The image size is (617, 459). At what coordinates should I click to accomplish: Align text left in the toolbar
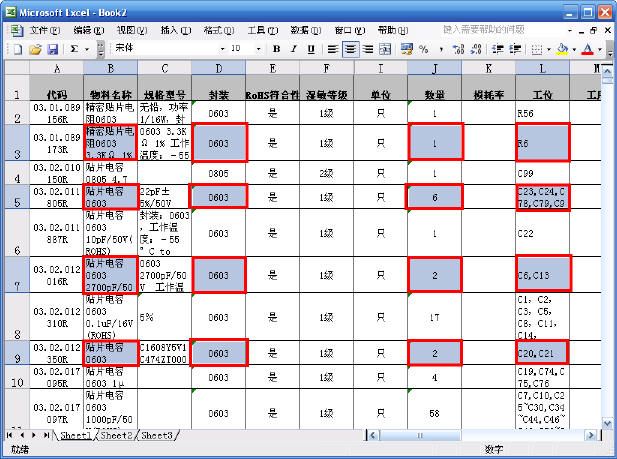[332, 48]
